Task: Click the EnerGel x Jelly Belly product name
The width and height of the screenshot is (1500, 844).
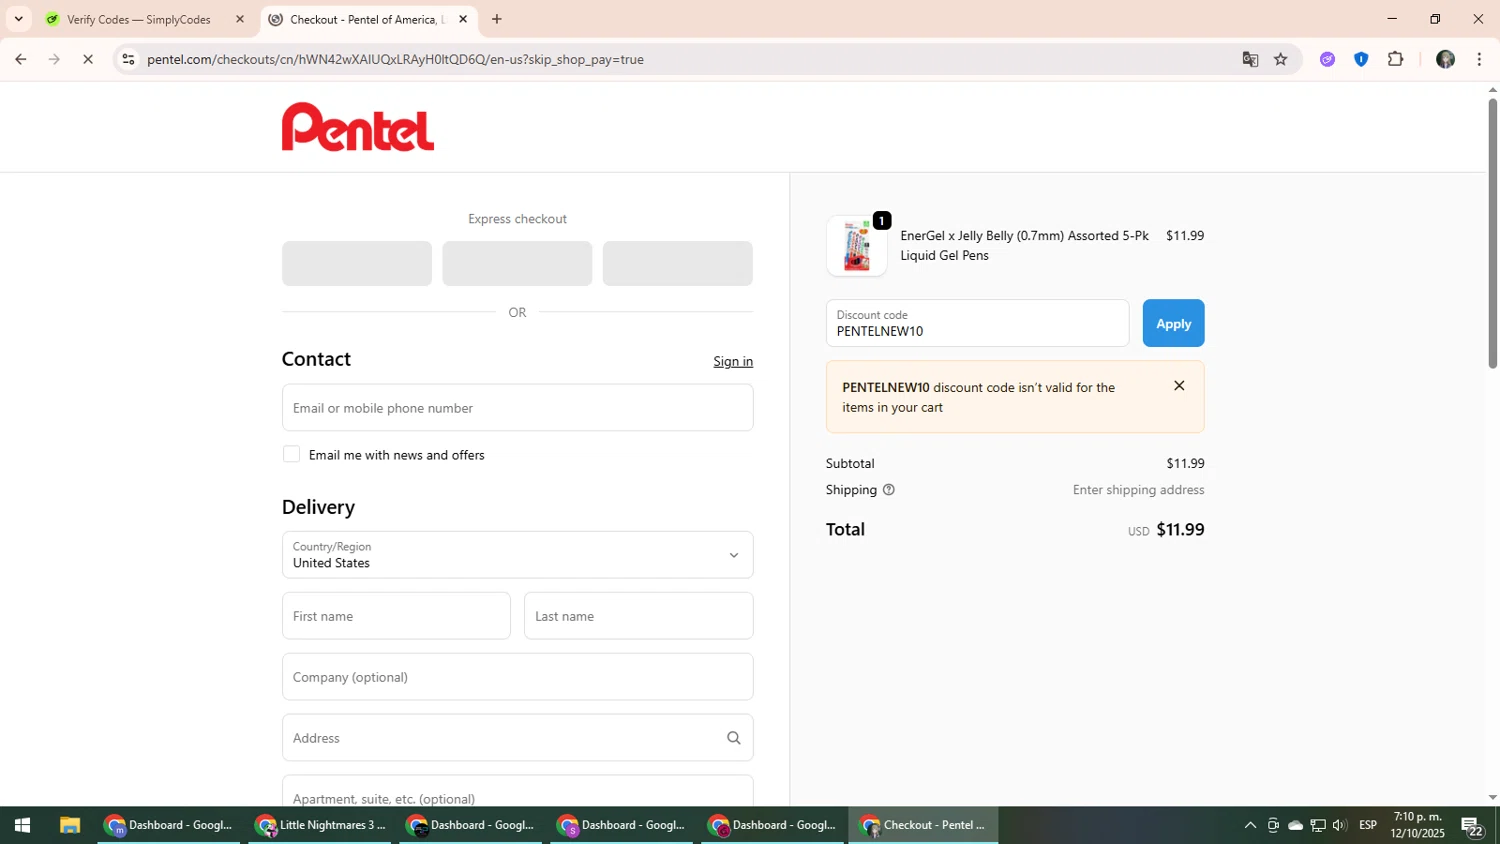Action: pyautogui.click(x=1024, y=245)
